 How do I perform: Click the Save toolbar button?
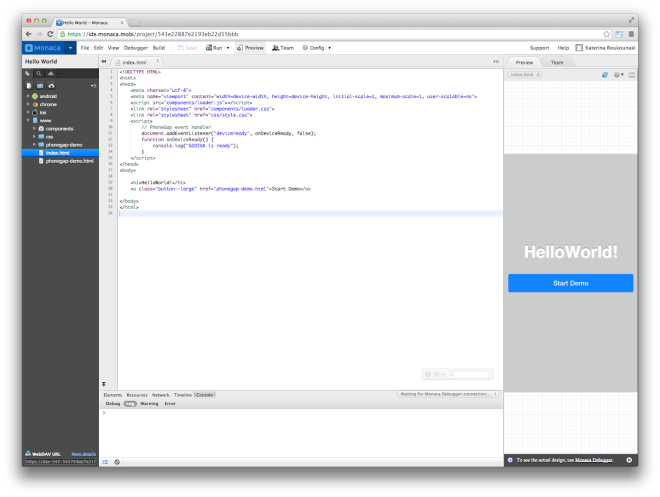click(x=187, y=48)
